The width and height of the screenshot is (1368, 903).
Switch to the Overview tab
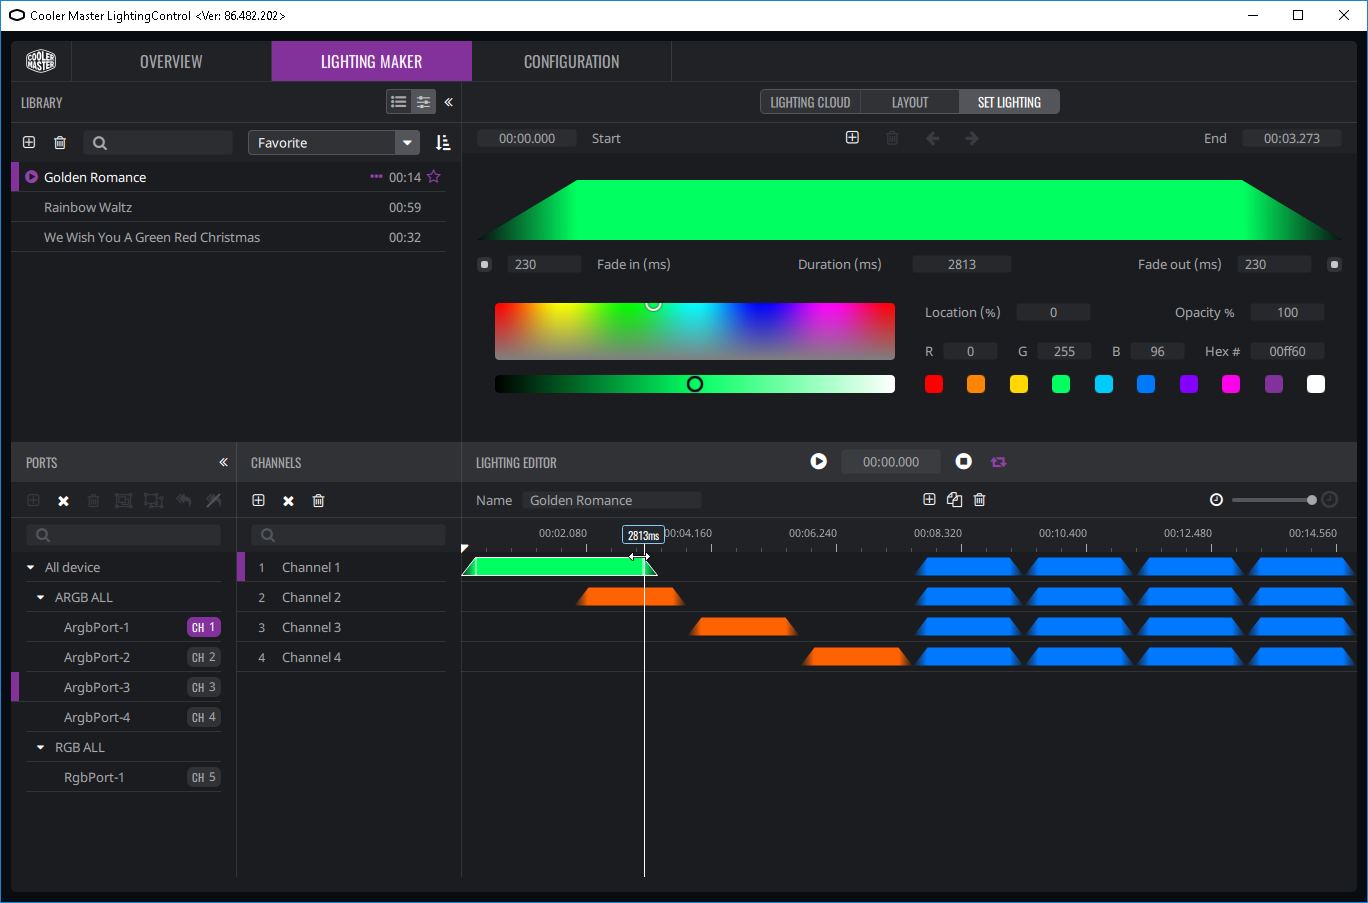pos(171,61)
